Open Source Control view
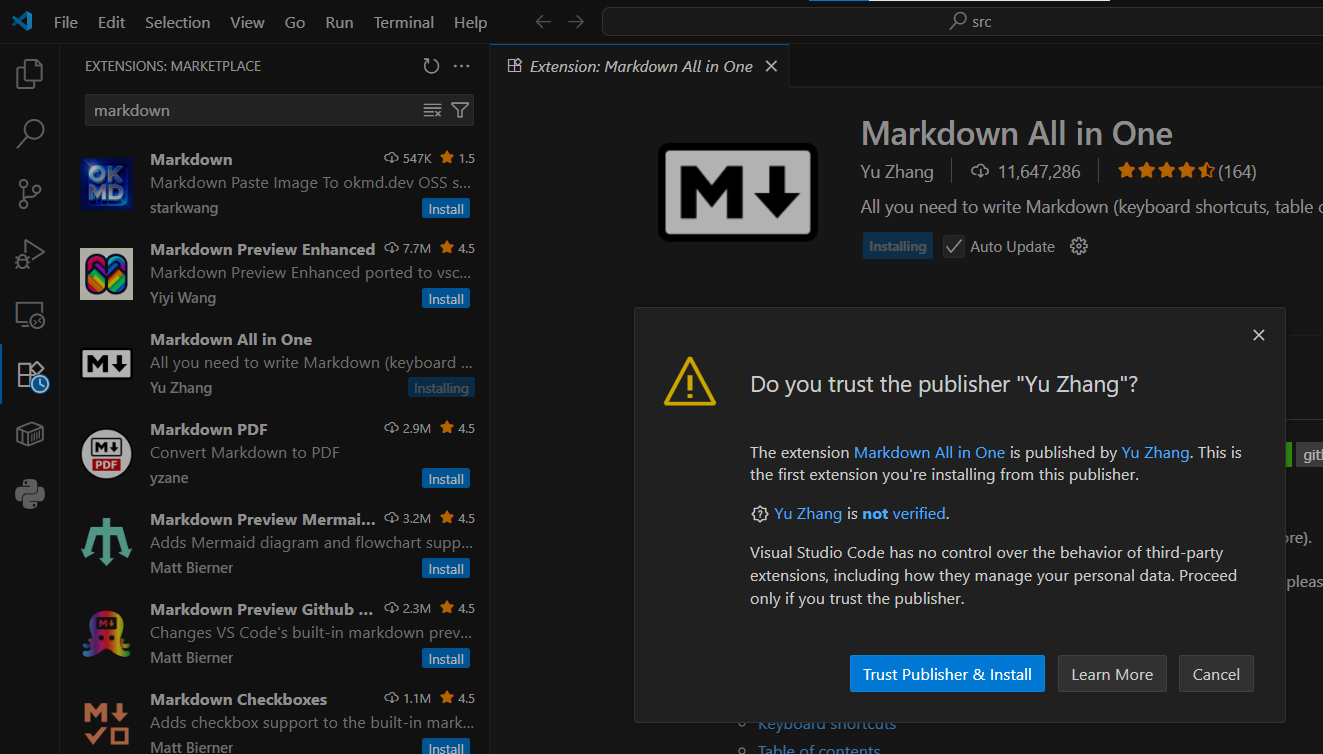1323x754 pixels. click(x=30, y=194)
